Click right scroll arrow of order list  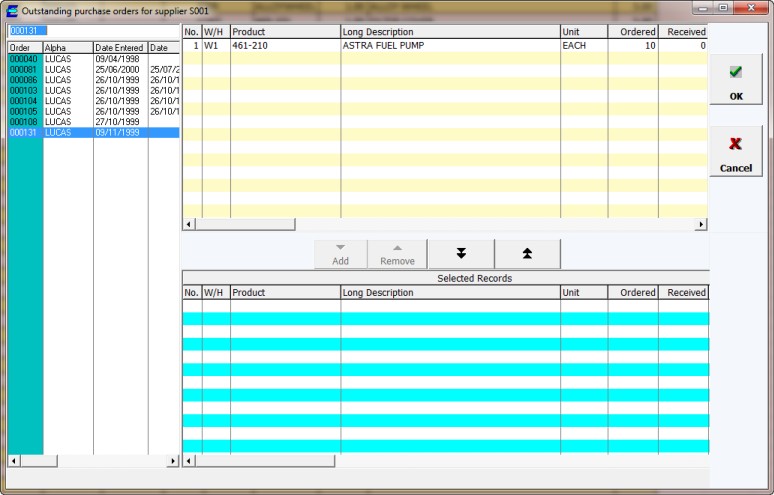(x=173, y=461)
